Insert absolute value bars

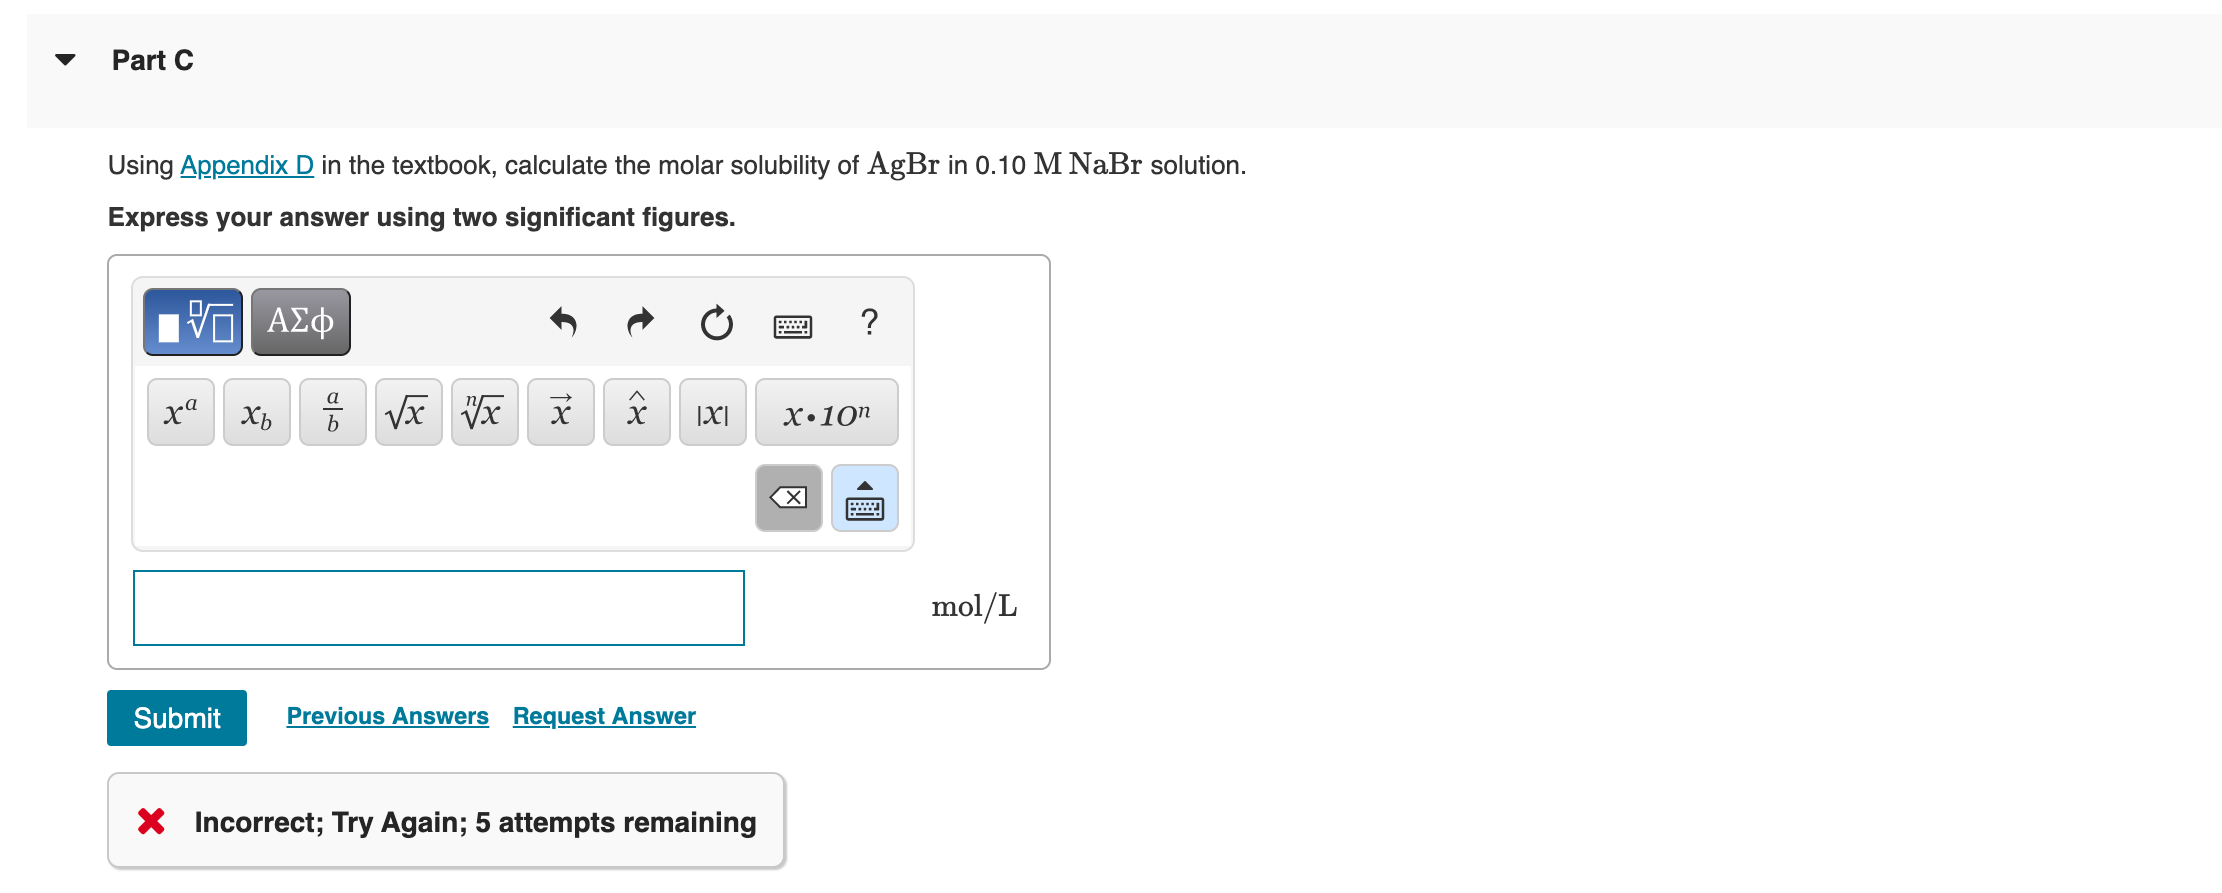[x=712, y=412]
